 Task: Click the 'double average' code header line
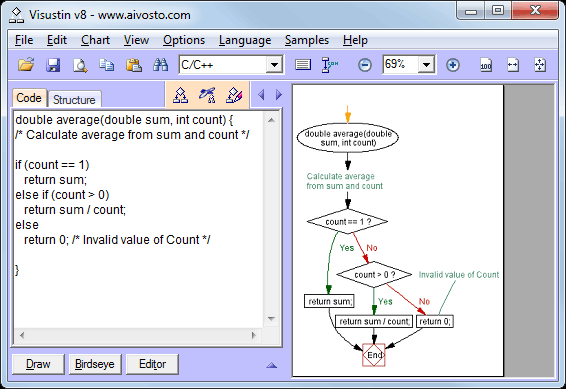coord(125,120)
